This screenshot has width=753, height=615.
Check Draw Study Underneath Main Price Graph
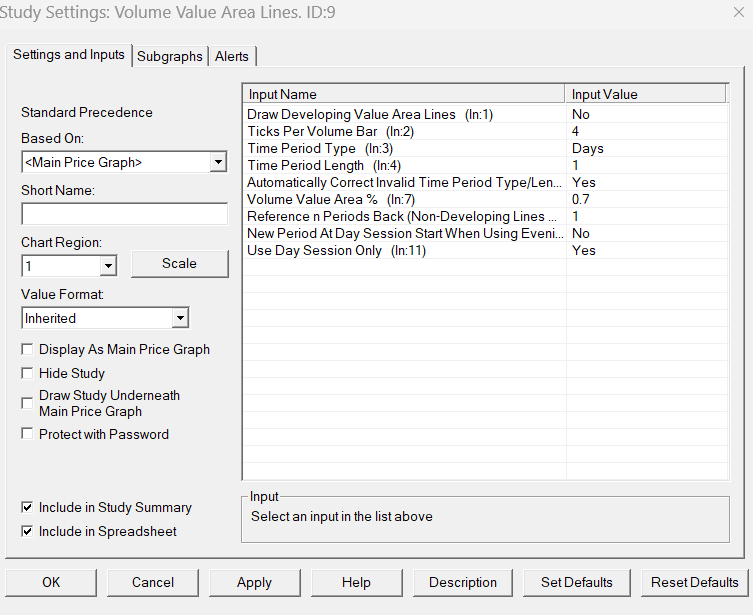27,403
